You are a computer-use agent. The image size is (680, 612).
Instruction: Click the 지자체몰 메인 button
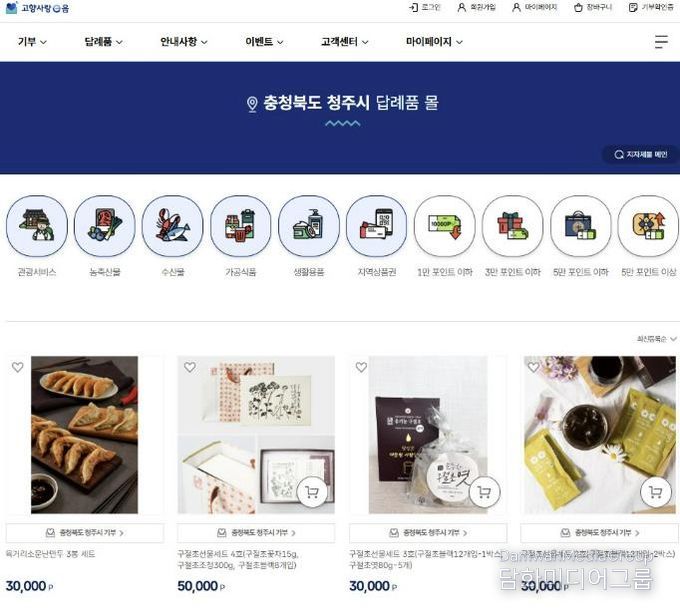tap(641, 154)
